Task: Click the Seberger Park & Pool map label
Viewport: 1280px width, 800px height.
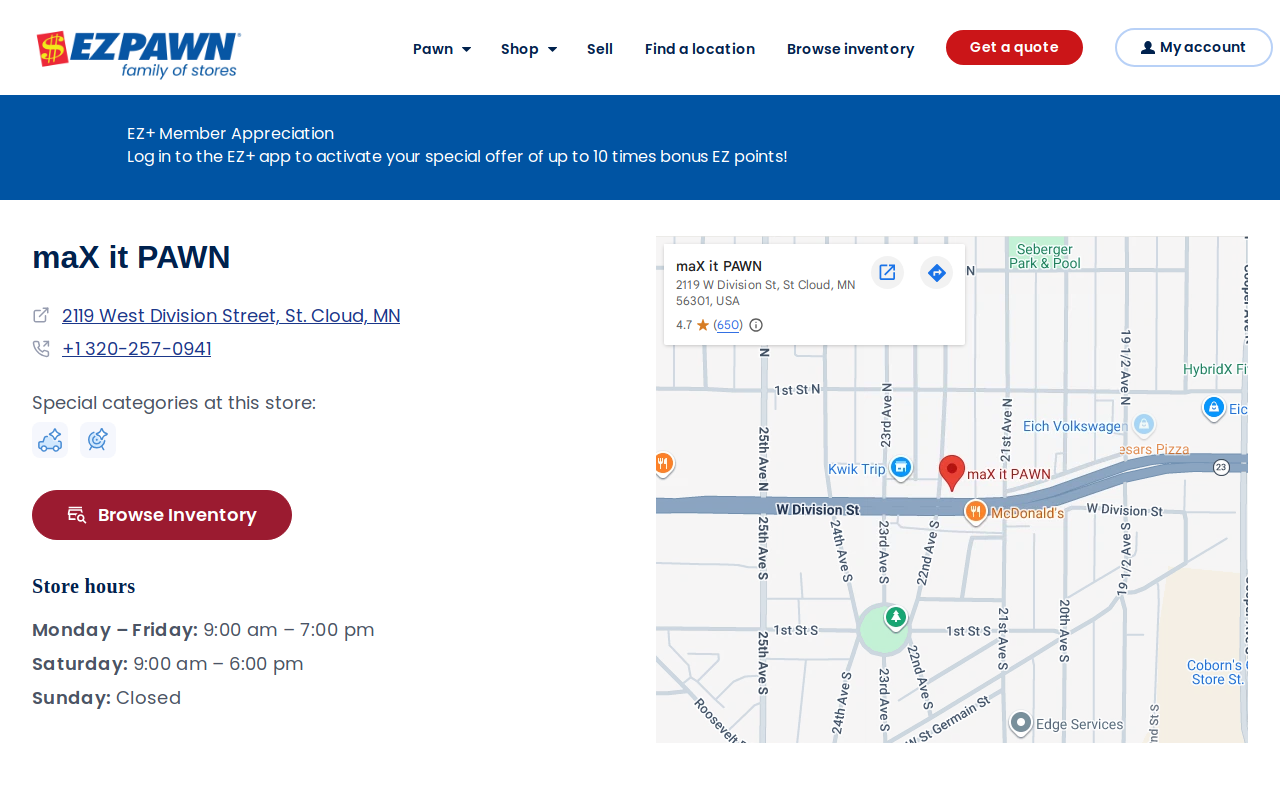Action: (1045, 256)
